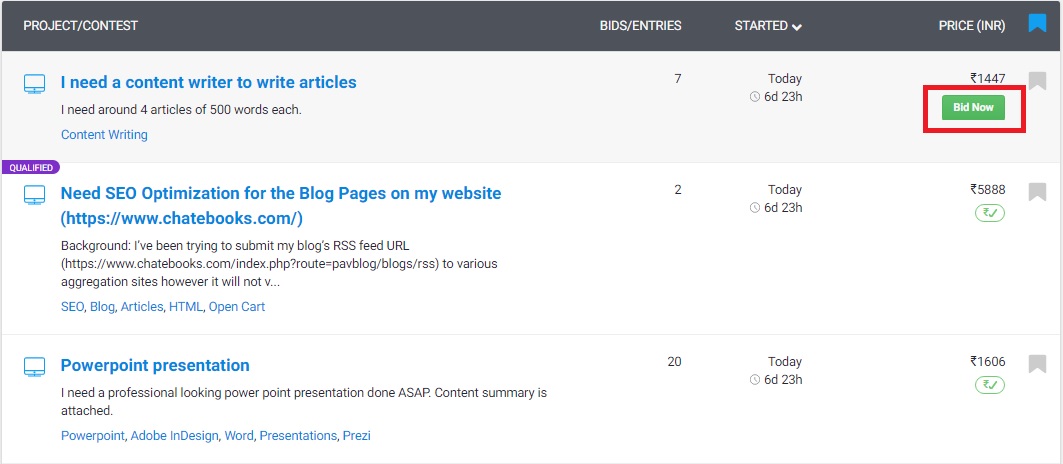Select the Content Writing skill tag

[x=104, y=134]
